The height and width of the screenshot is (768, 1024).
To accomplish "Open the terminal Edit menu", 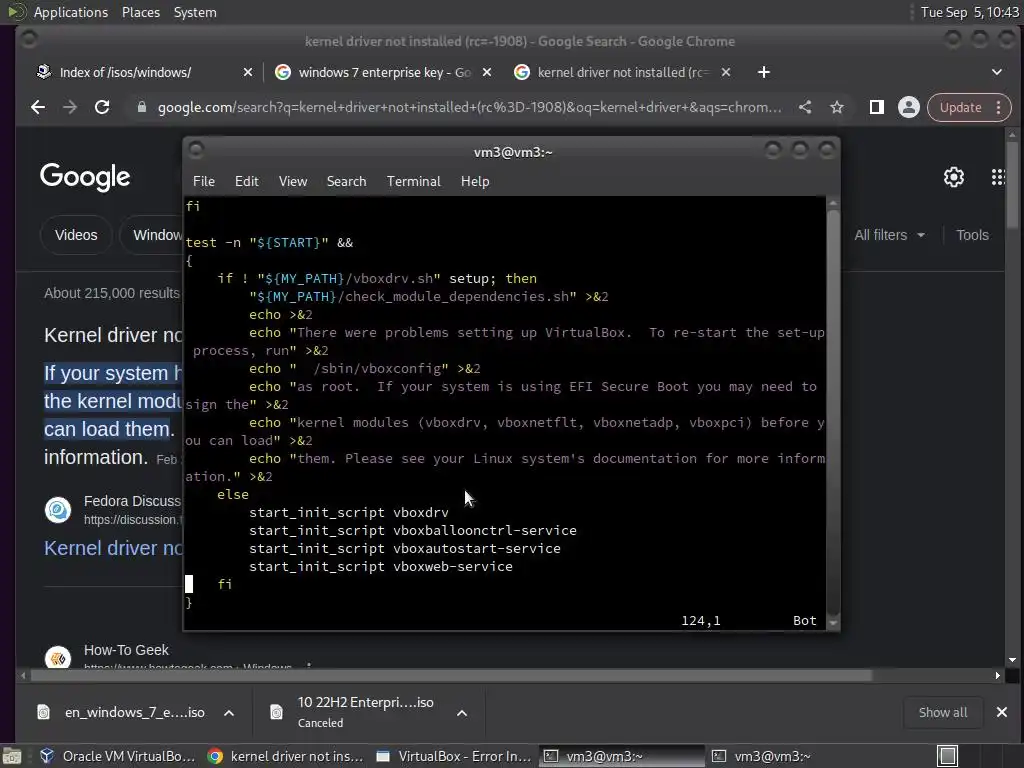I will coord(246,182).
